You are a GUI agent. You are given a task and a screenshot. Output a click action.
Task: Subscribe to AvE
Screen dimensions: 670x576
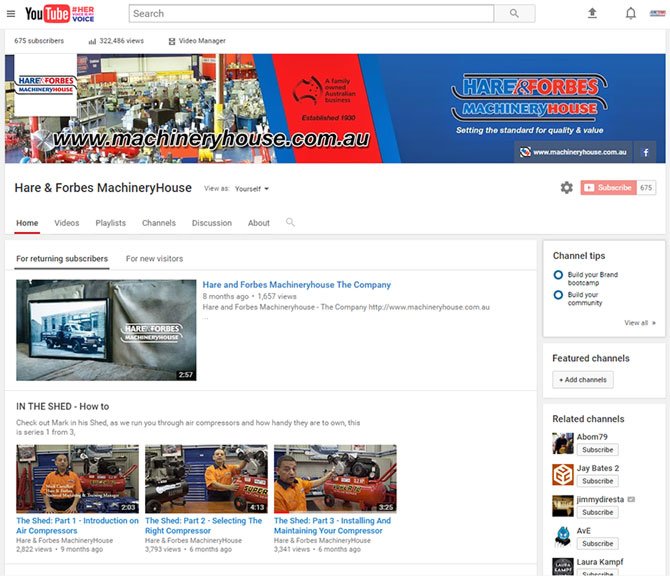(x=597, y=544)
